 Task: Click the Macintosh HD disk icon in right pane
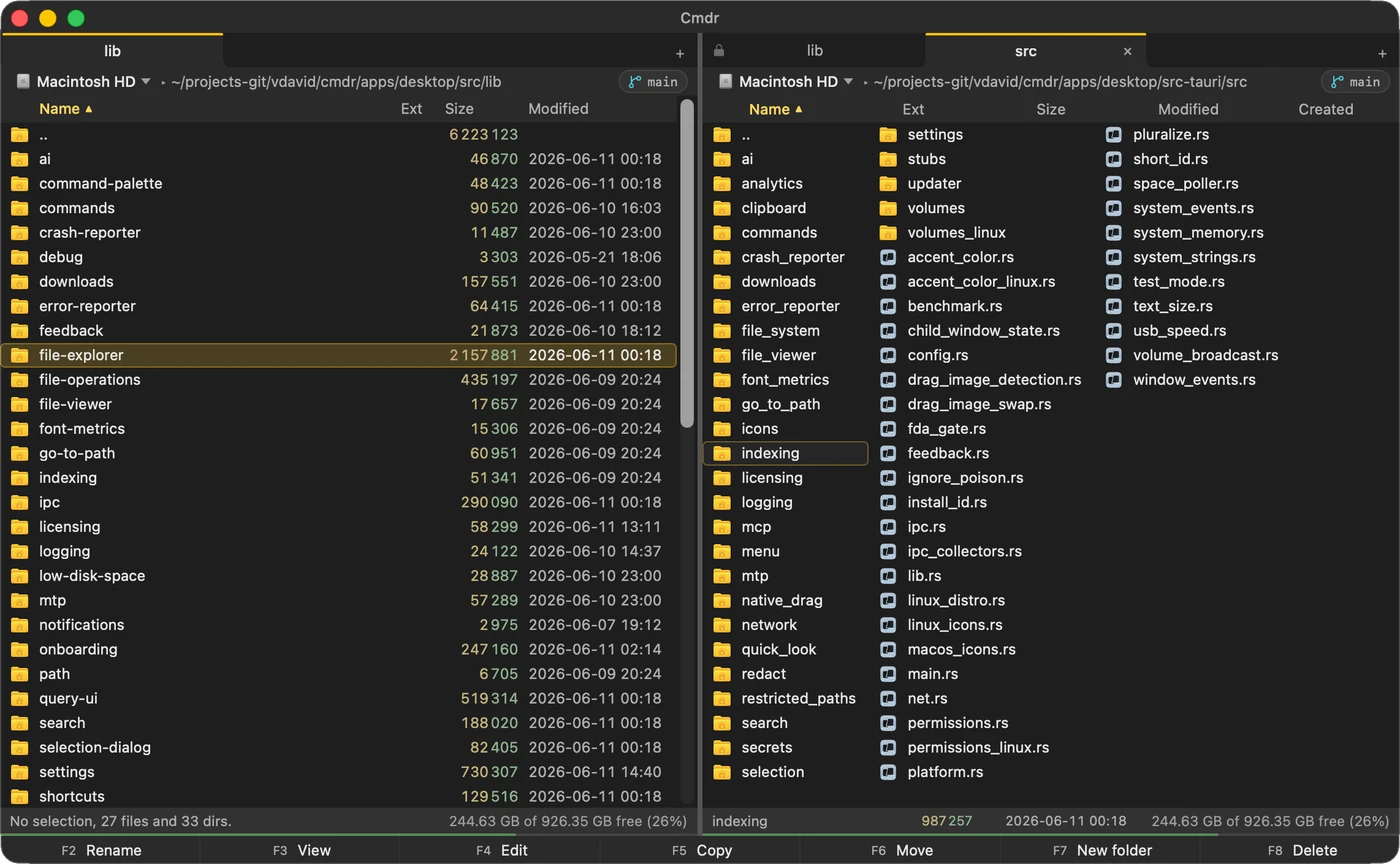tap(726, 82)
